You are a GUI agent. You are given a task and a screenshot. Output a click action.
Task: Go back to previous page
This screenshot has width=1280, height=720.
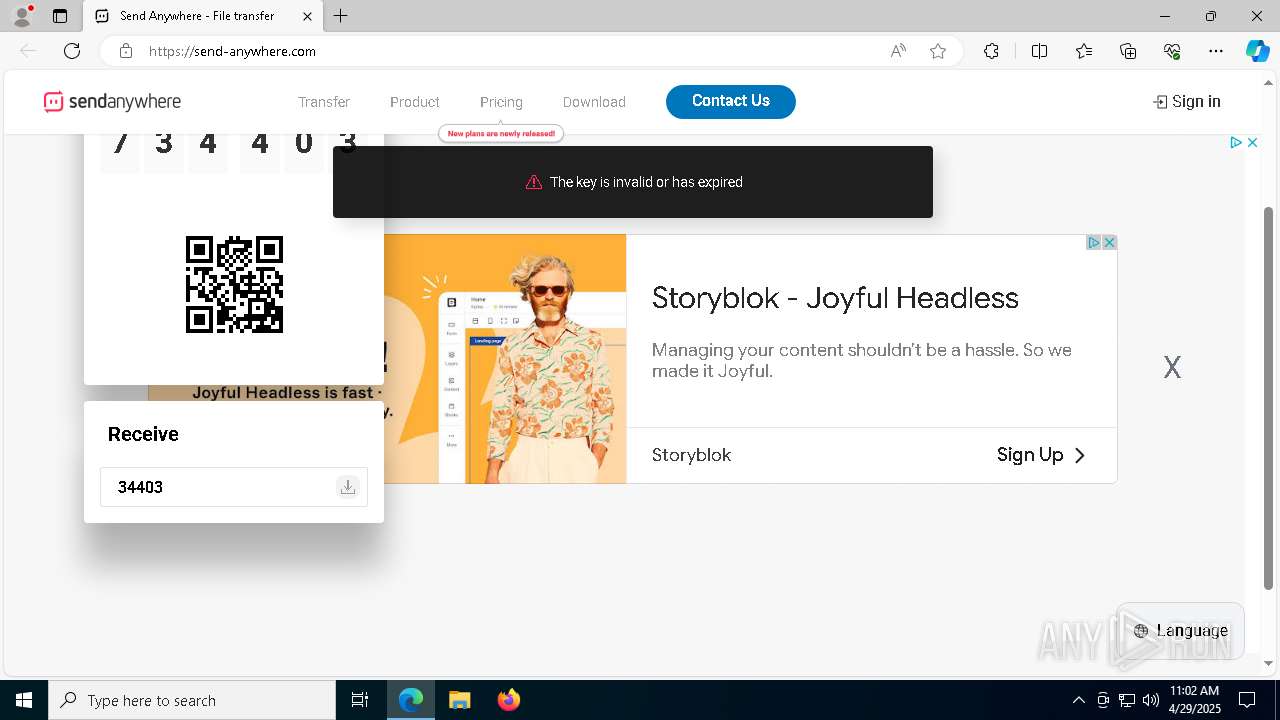click(x=28, y=51)
